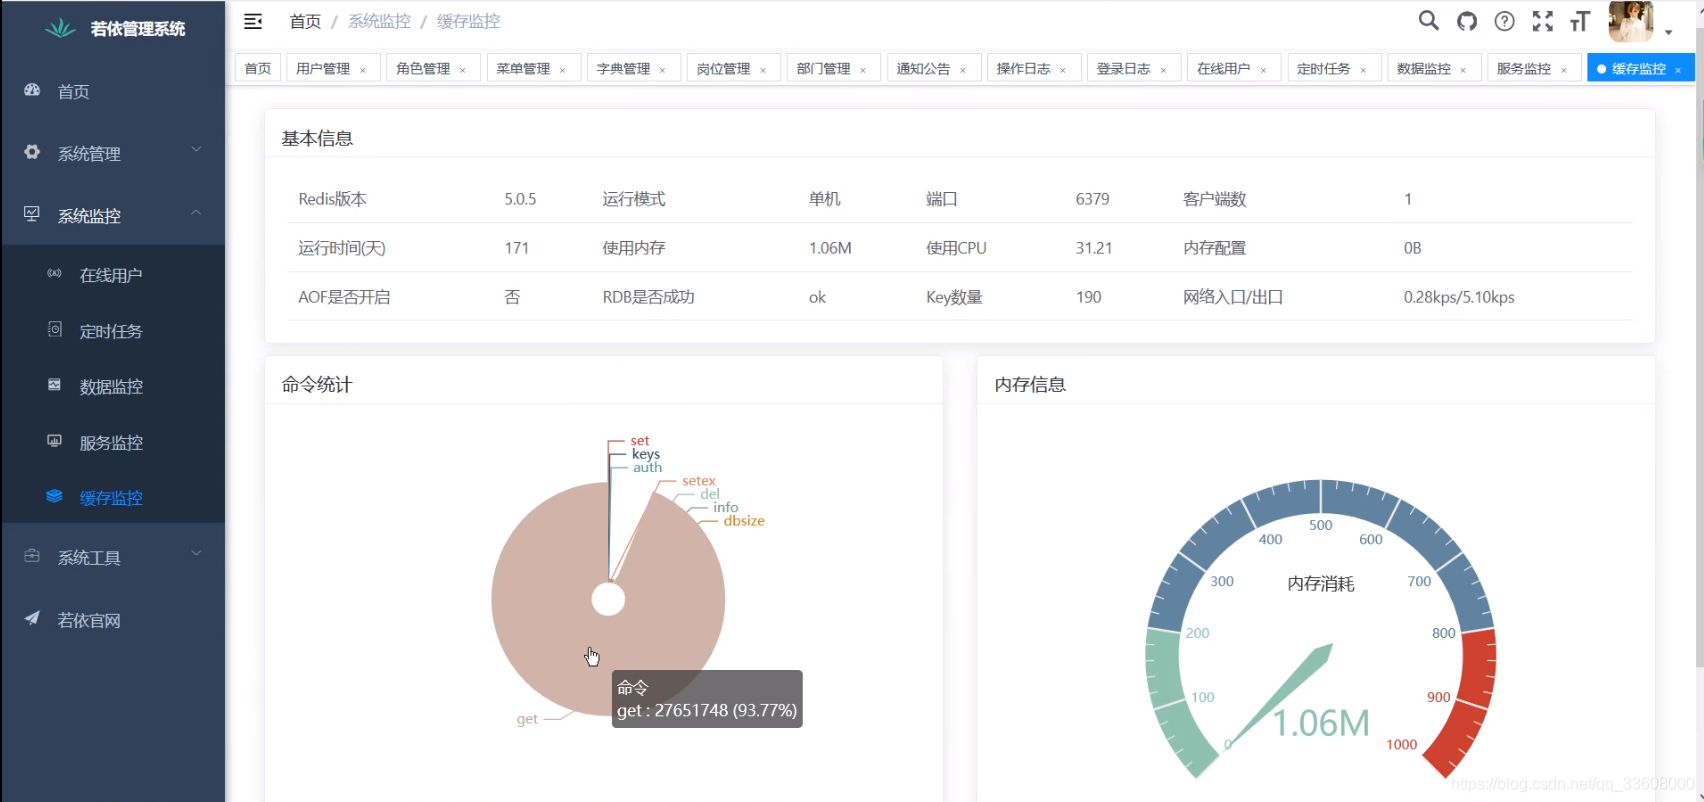Open 服务监控 in the sidebar
The width and height of the screenshot is (1704, 802).
click(112, 442)
